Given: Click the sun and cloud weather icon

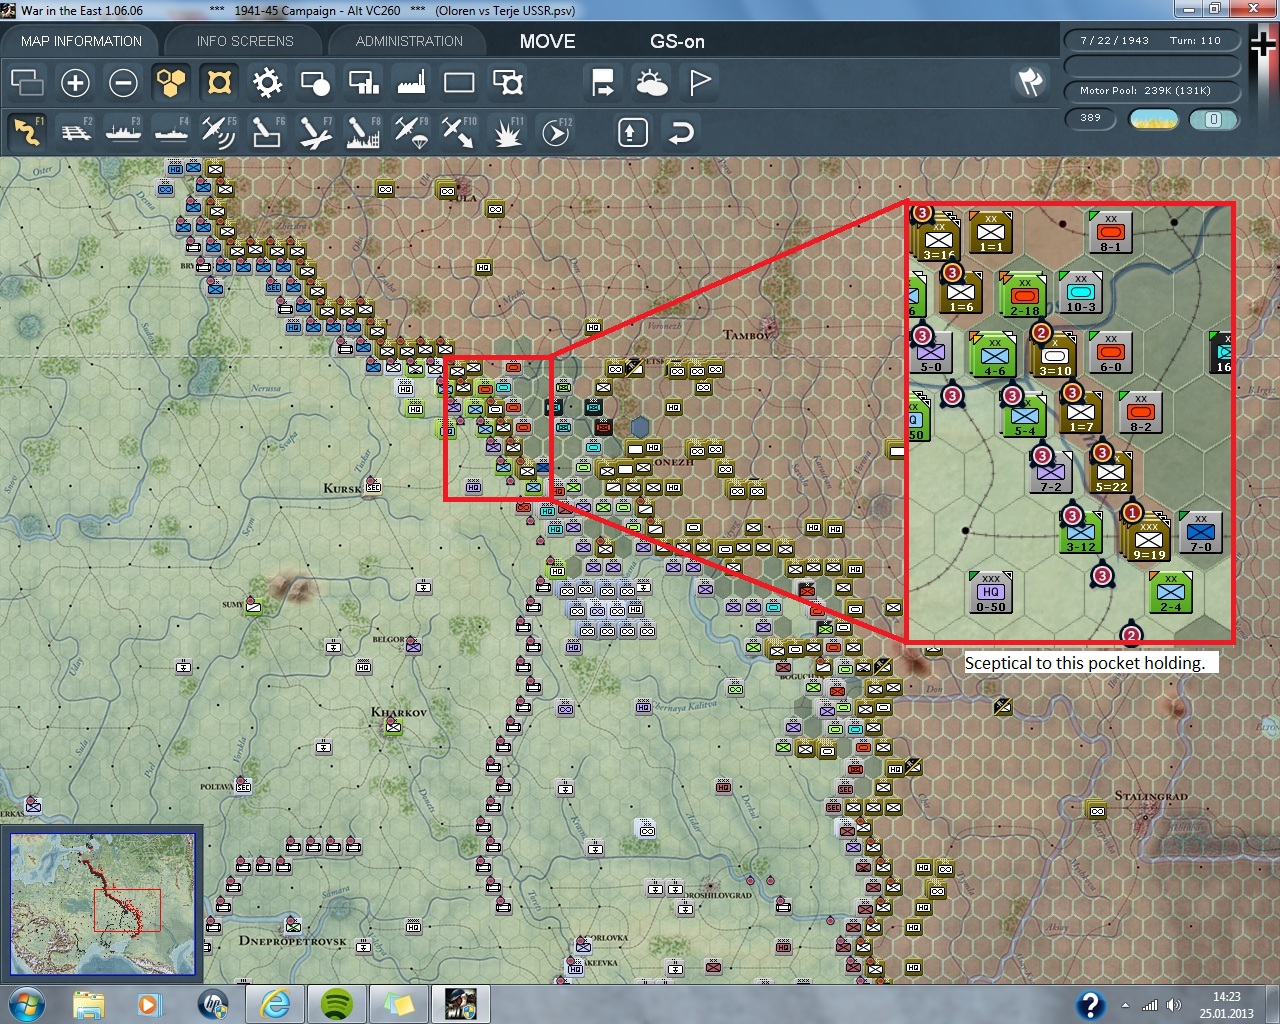Looking at the screenshot, I should point(651,82).
